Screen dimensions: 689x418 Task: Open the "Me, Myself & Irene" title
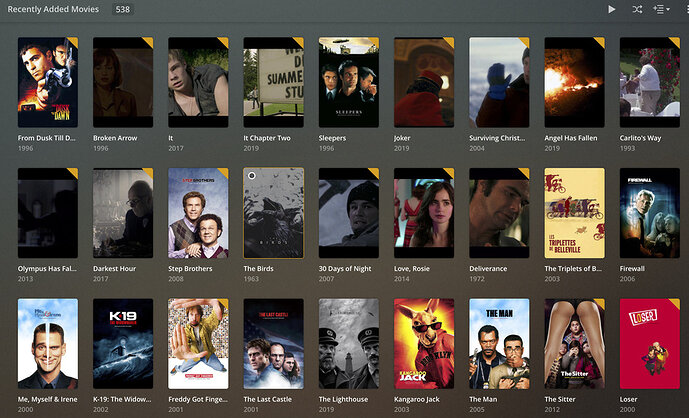point(47,400)
